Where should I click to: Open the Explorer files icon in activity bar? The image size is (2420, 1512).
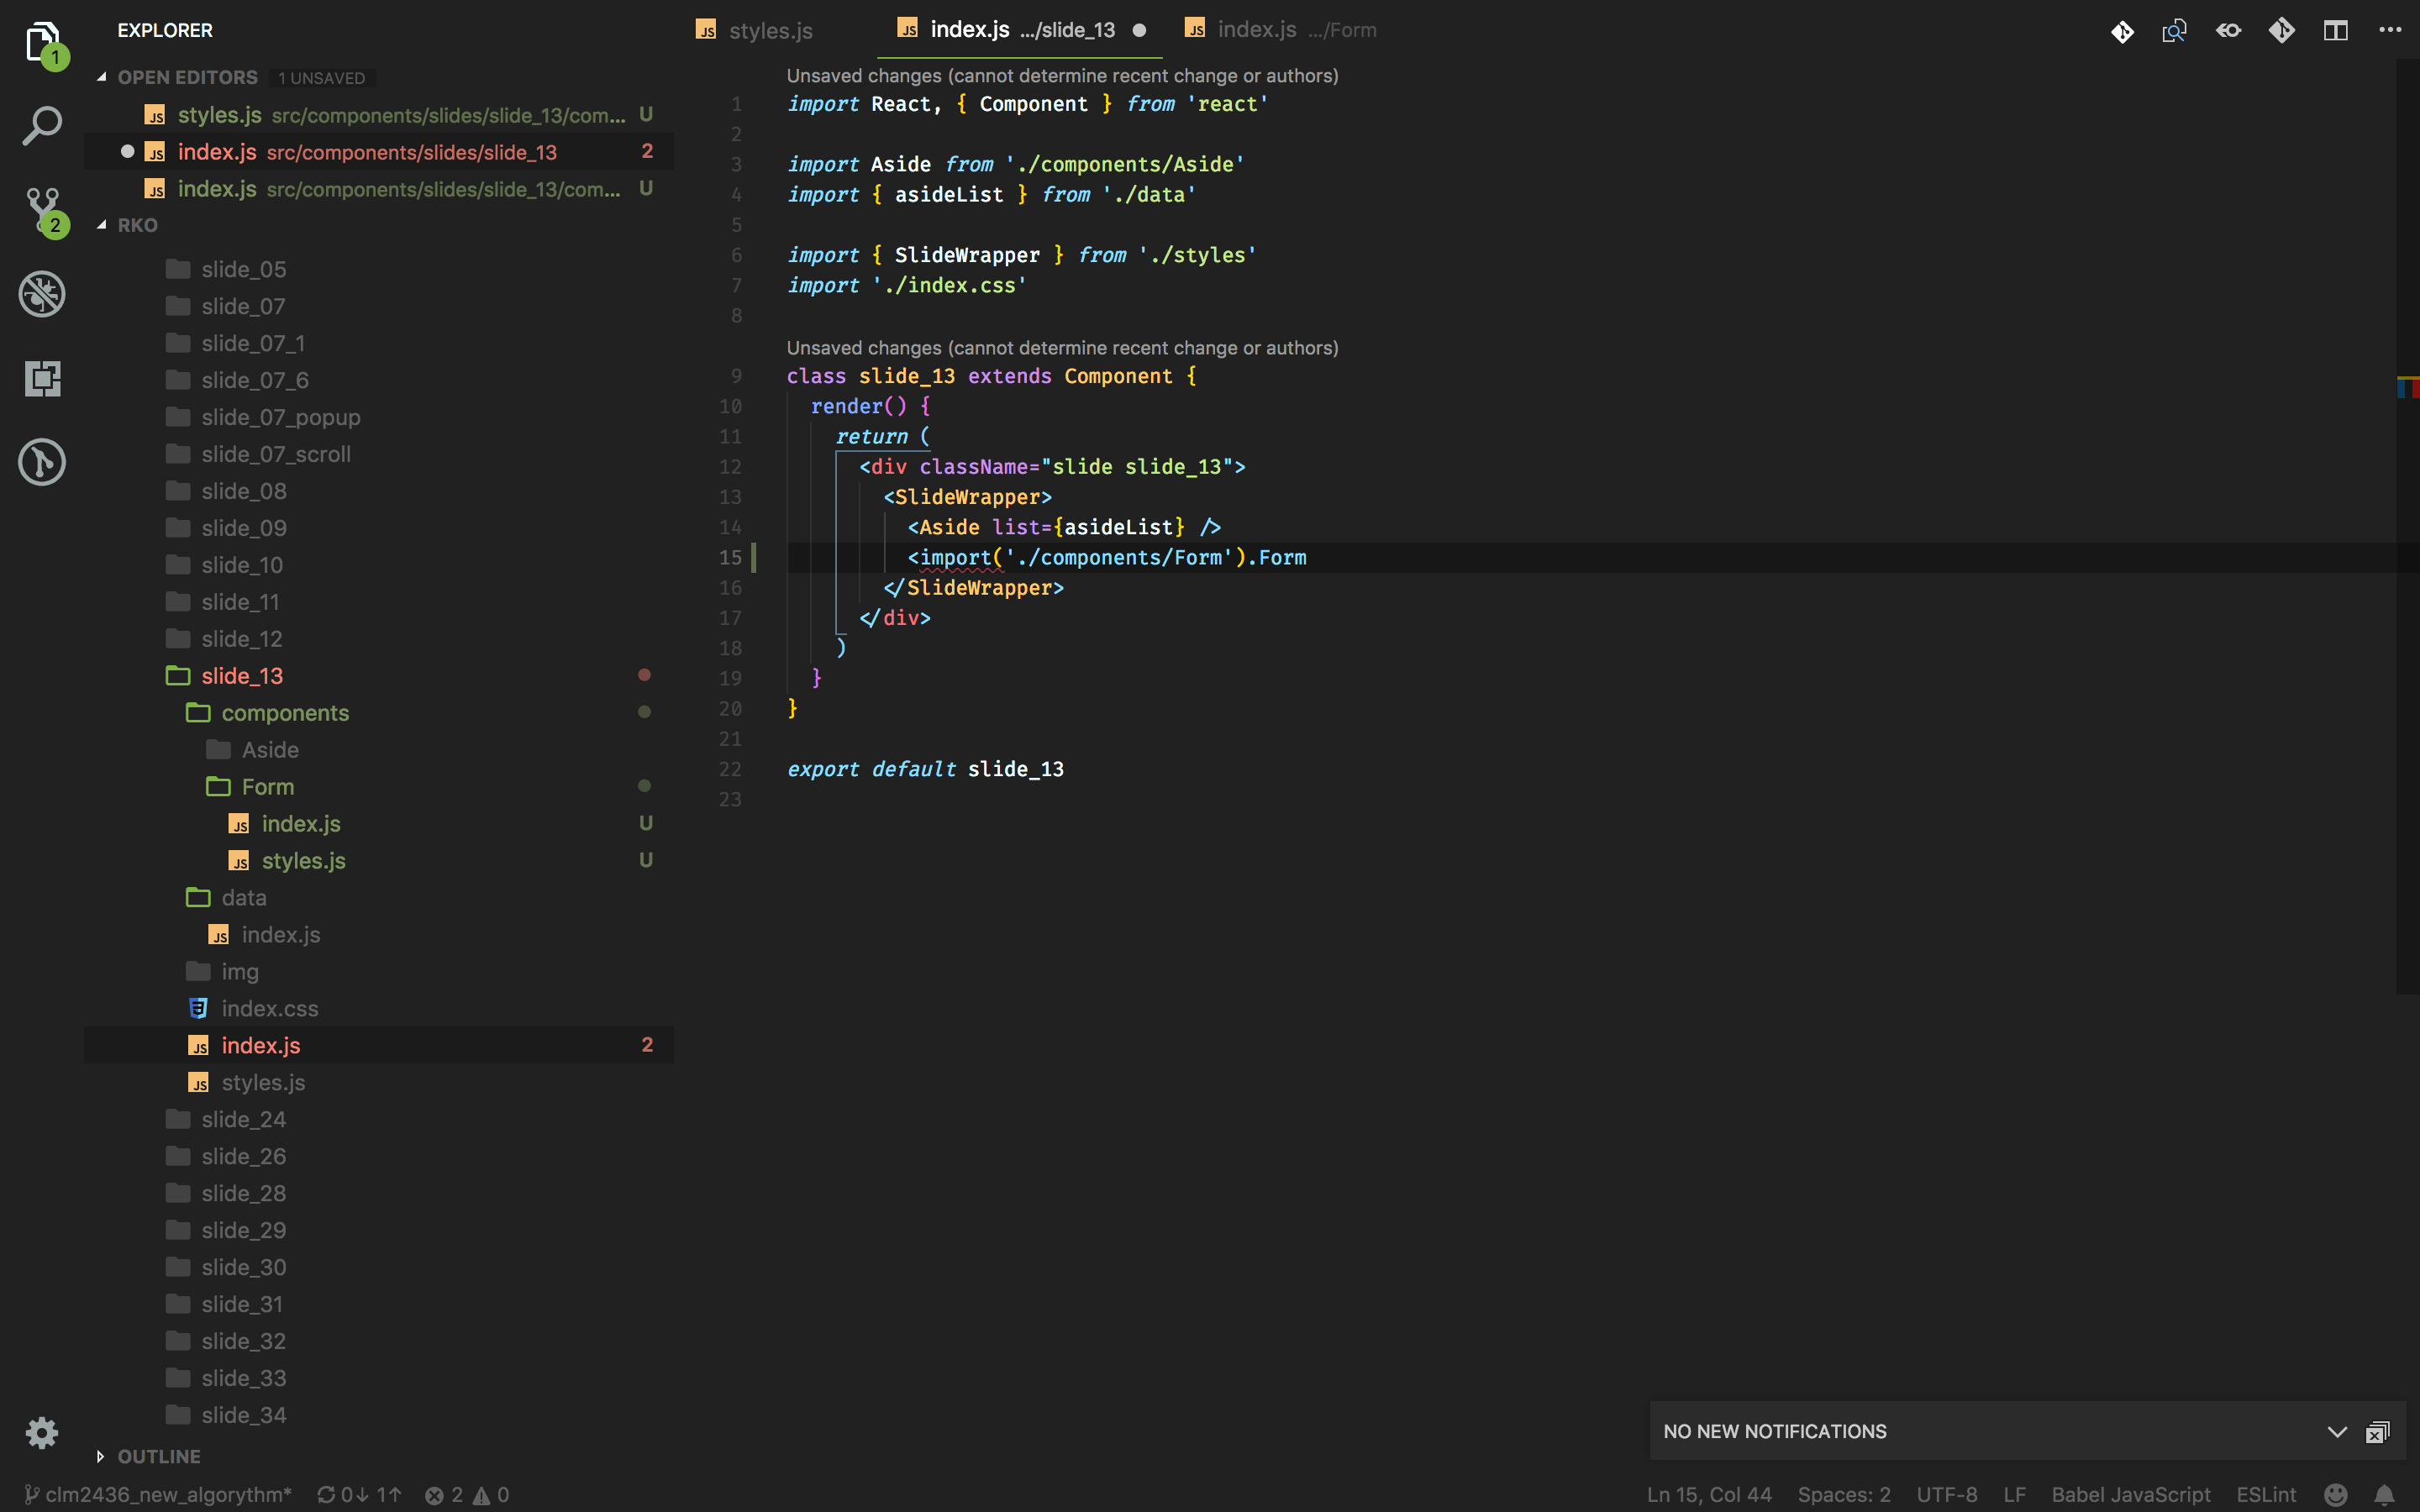click(x=41, y=42)
